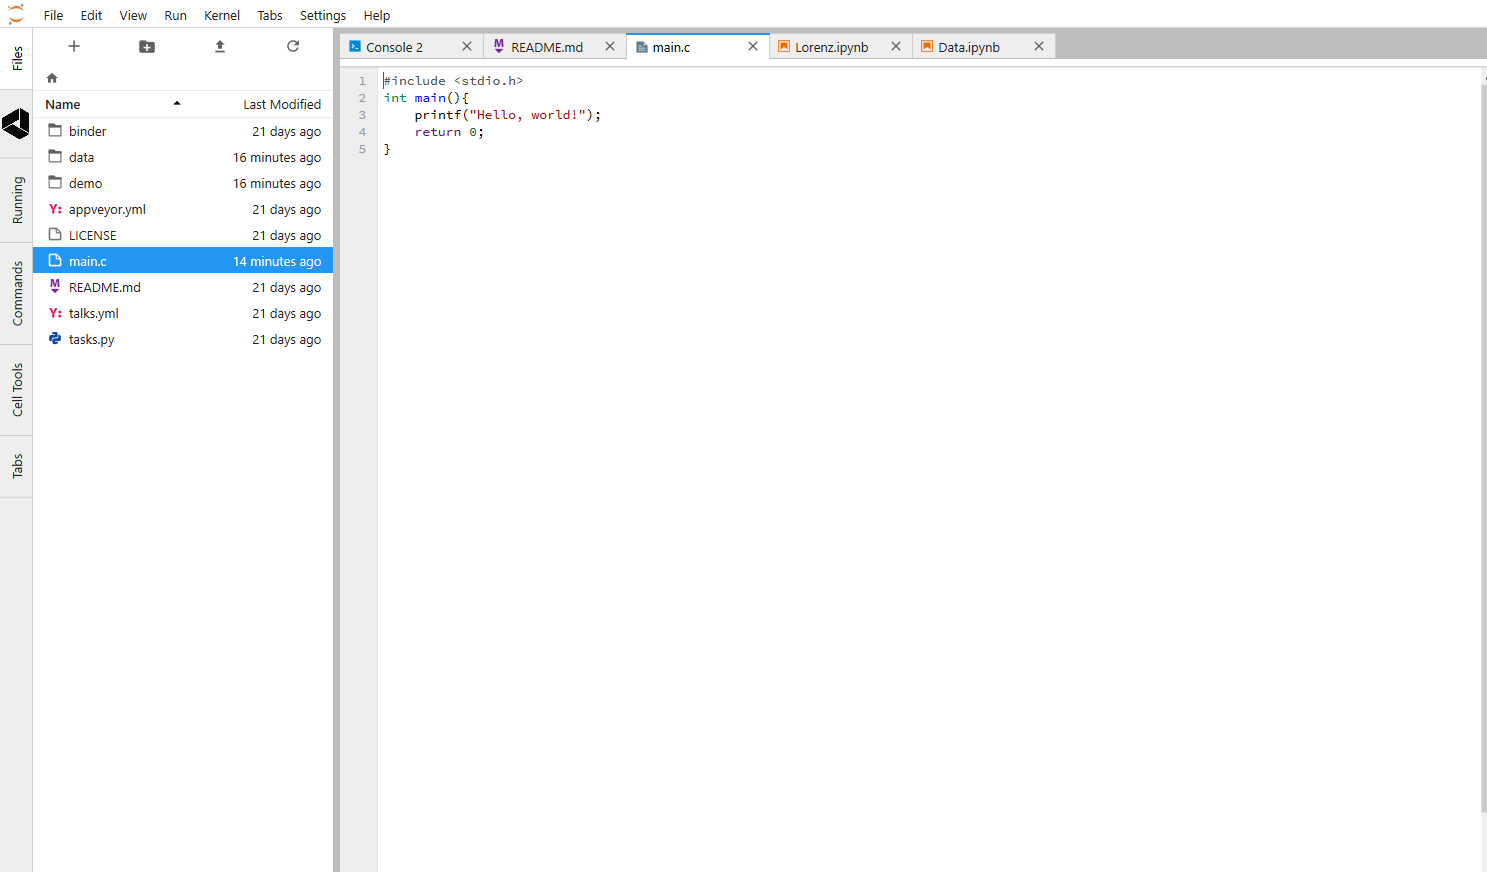The image size is (1487, 872).
Task: Sort files by Last Modified column
Action: [x=282, y=104]
